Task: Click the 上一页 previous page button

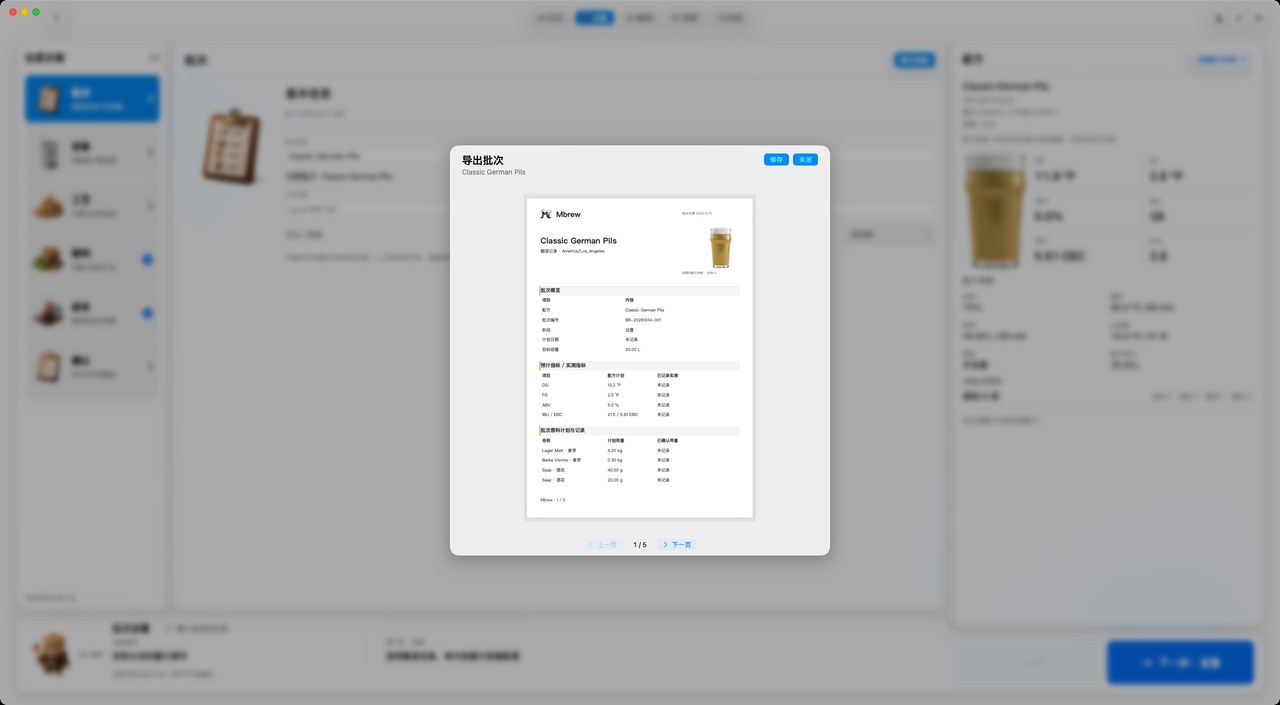Action: (603, 545)
